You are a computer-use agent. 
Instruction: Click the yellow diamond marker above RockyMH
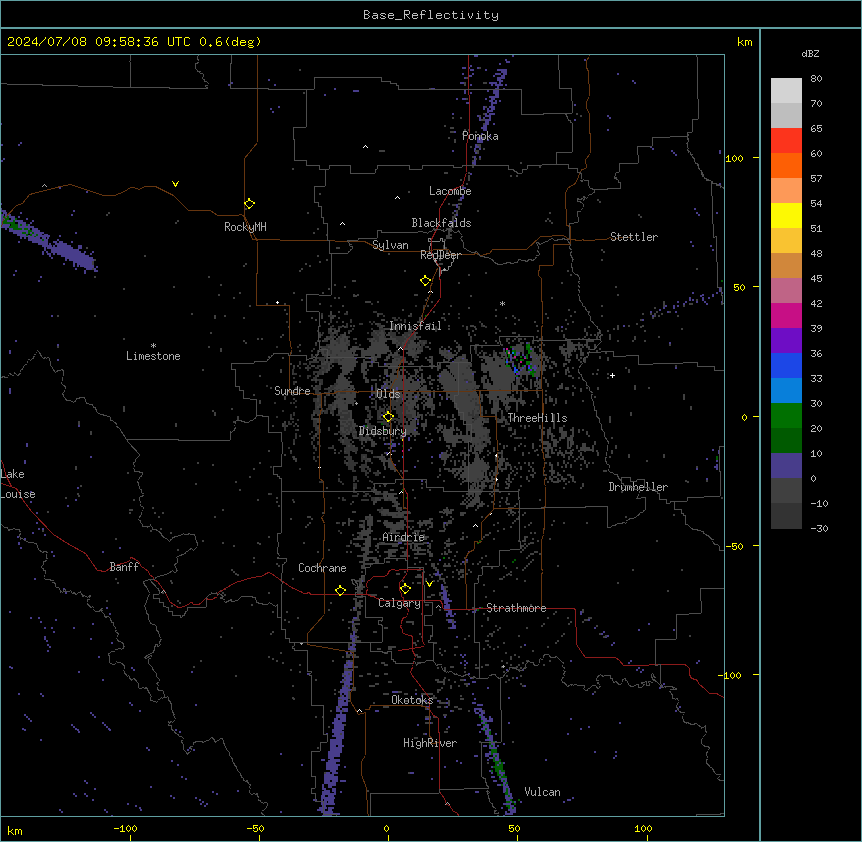(249, 203)
